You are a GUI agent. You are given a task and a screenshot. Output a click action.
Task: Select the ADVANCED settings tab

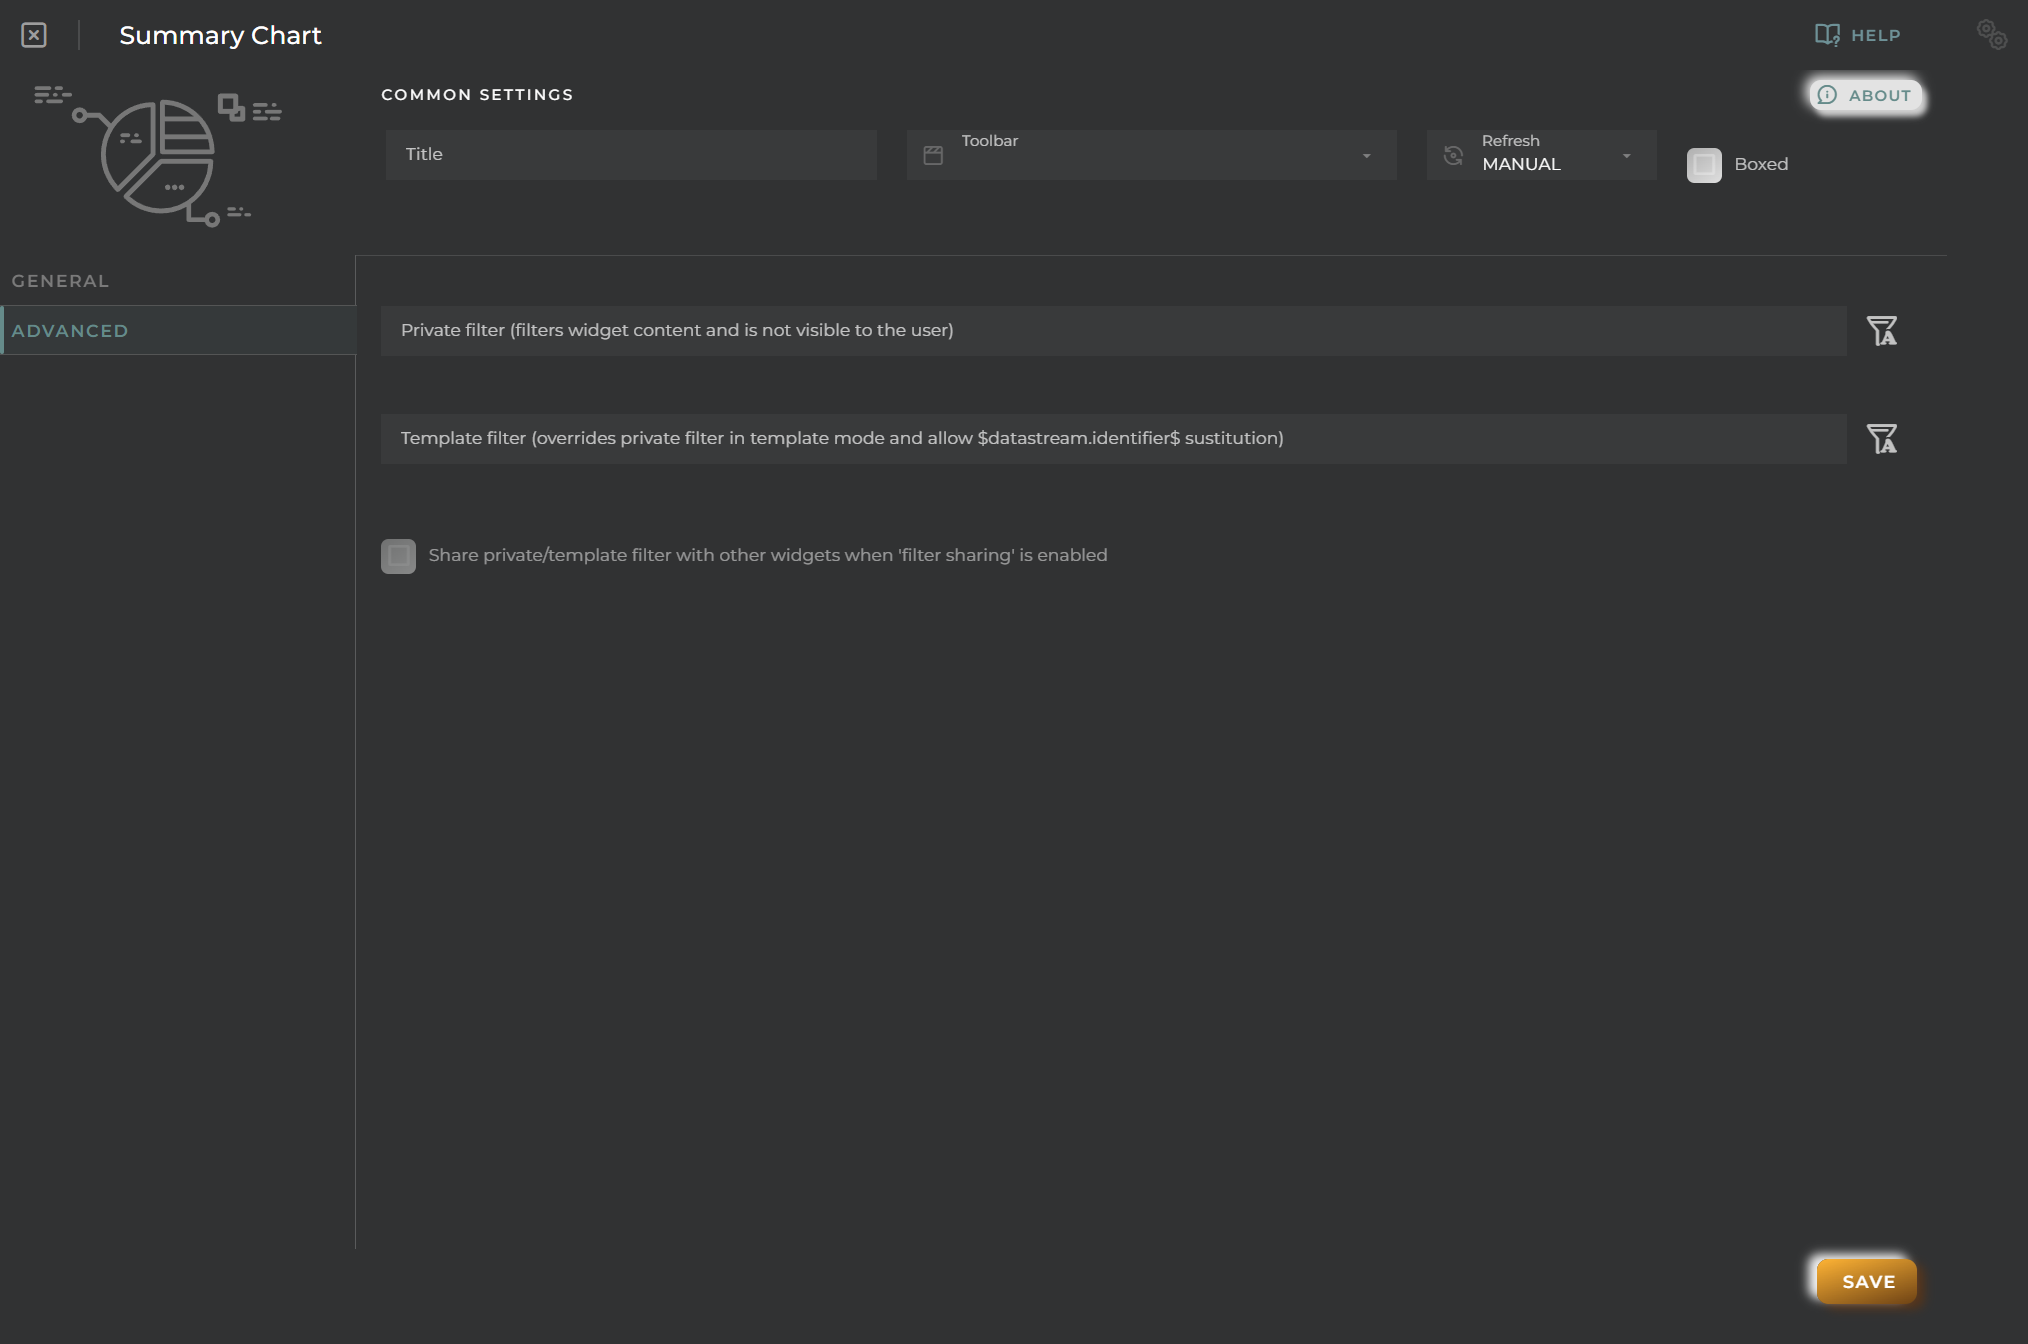[70, 330]
